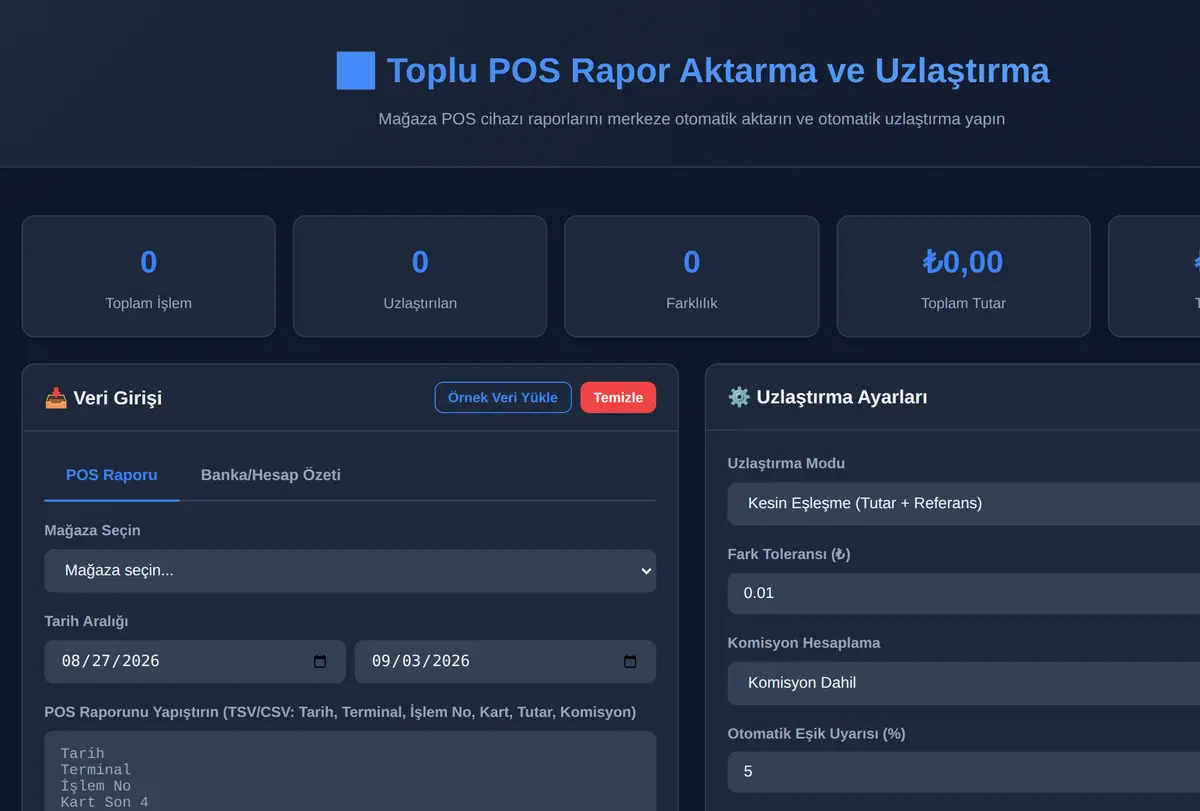Click the 'Uzlaştırma Ayarları' panel heading

click(842, 397)
